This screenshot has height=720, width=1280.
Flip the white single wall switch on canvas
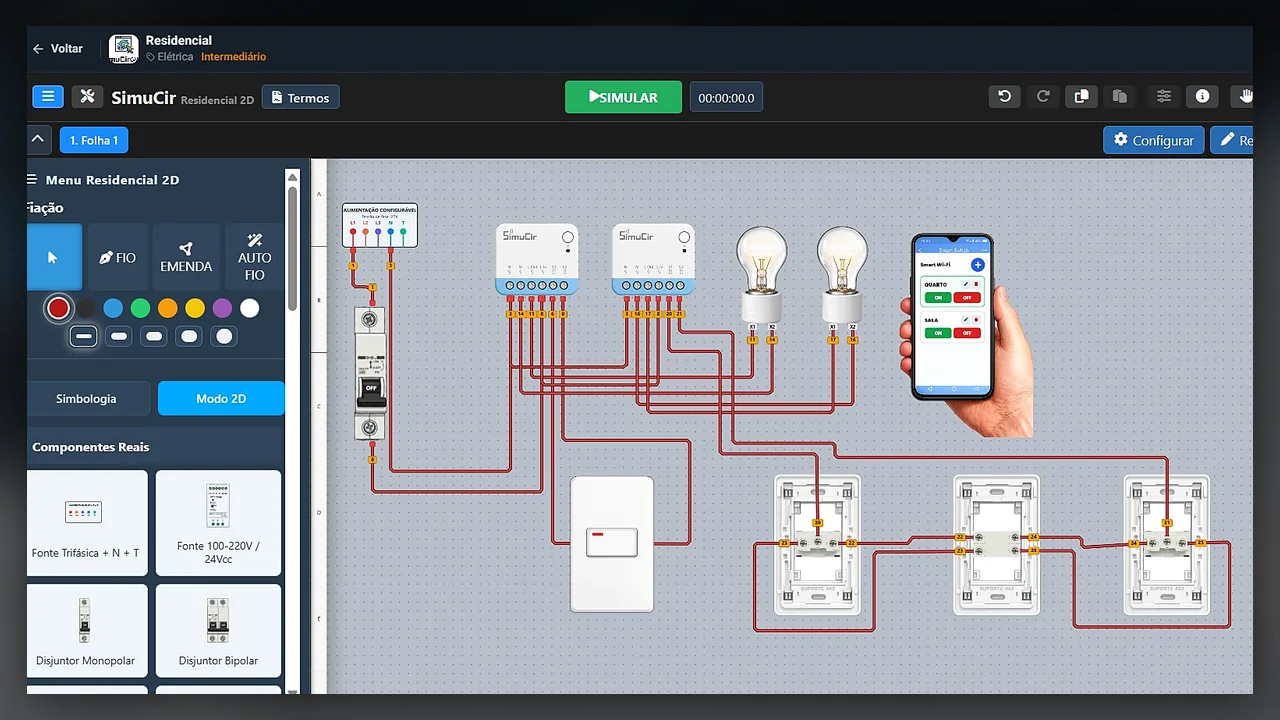611,543
